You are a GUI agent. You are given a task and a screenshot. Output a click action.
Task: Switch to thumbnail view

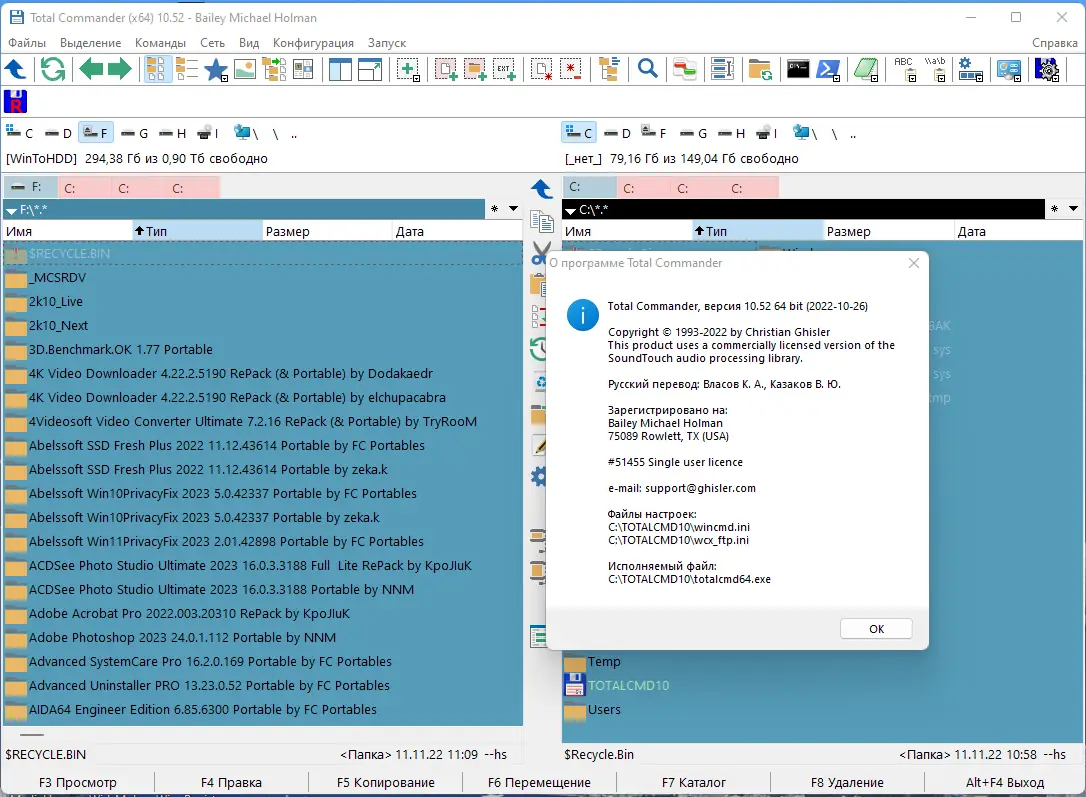243,69
